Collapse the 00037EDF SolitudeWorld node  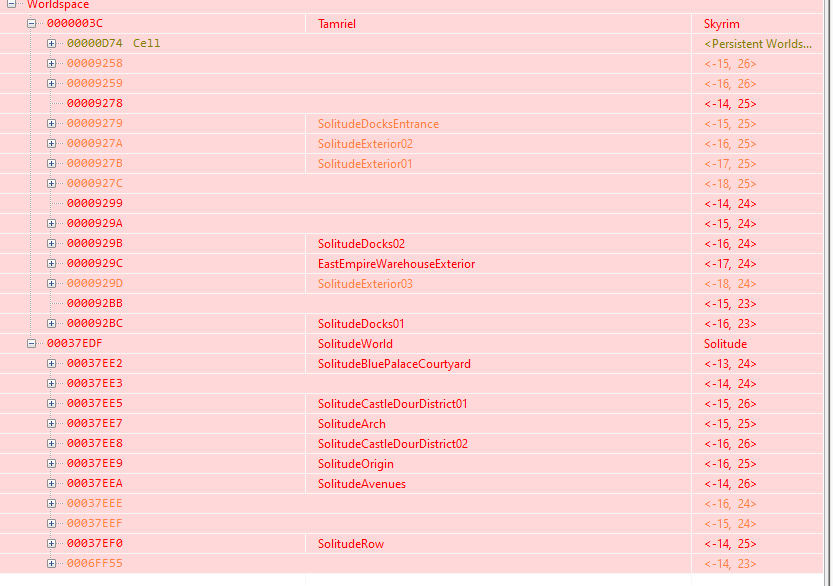pyautogui.click(x=31, y=344)
